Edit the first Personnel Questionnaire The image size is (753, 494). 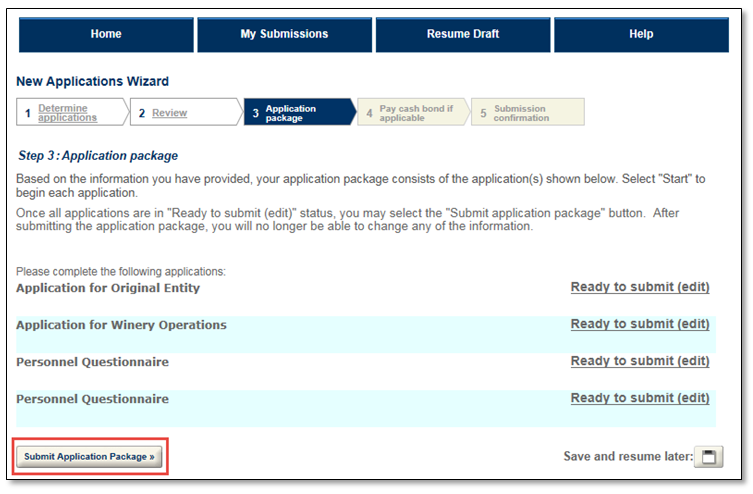point(640,361)
